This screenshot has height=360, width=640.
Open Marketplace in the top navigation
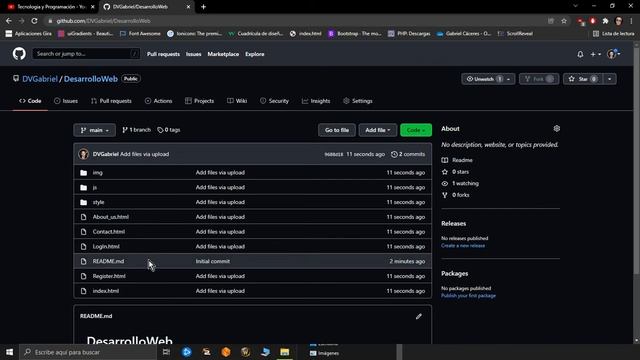(223, 54)
